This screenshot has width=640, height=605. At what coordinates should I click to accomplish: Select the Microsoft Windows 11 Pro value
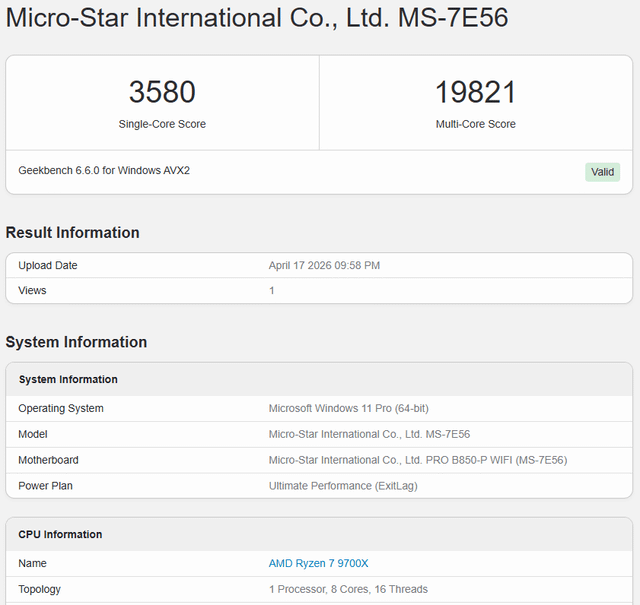coord(348,408)
